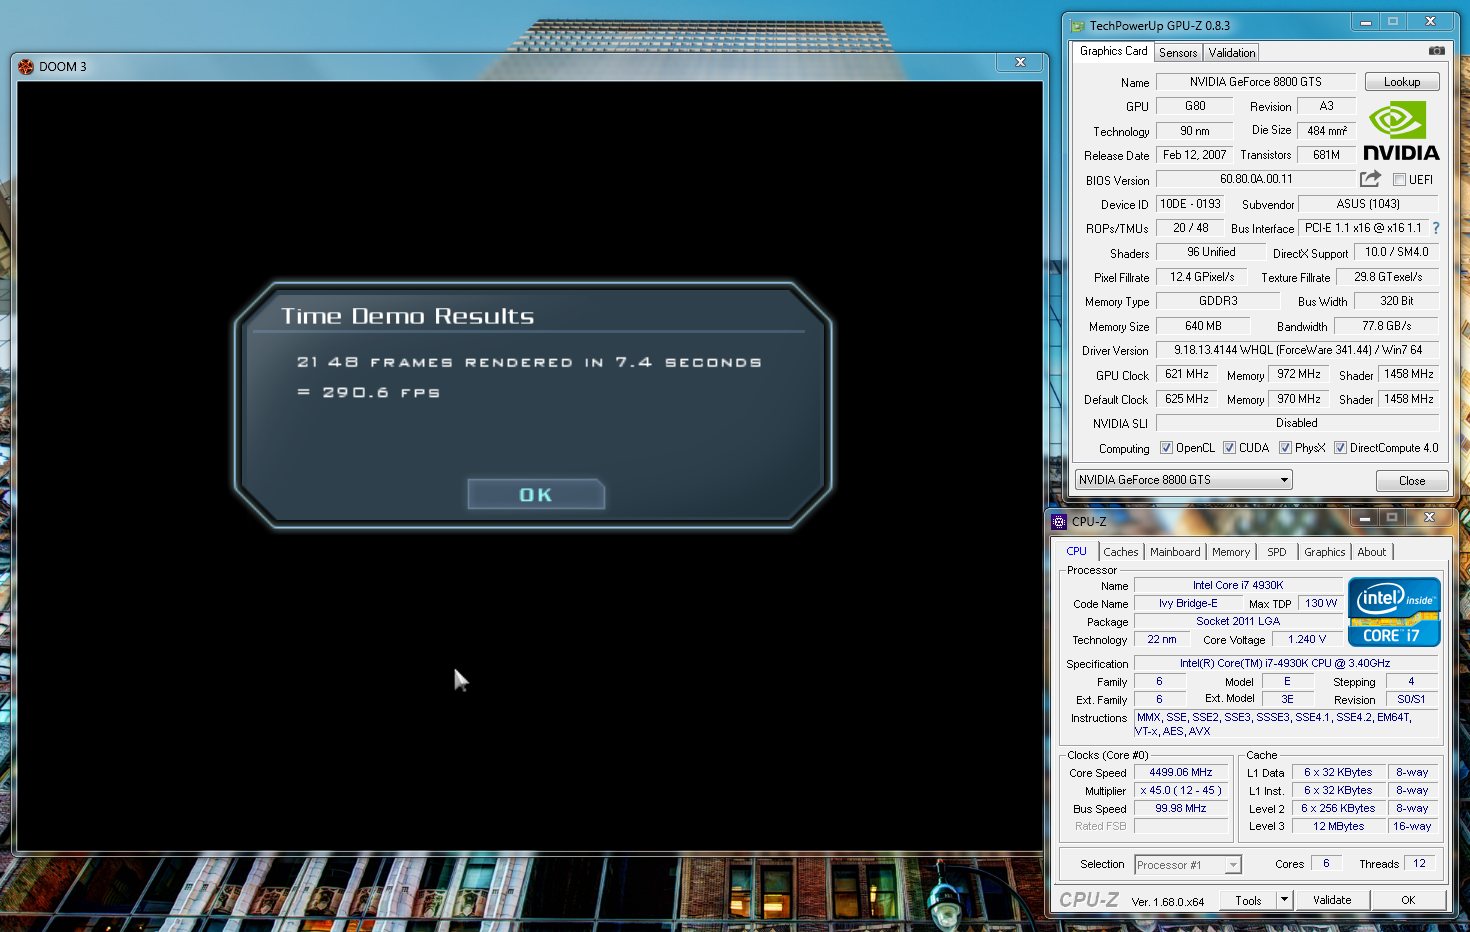Toggle the DirectCompute 4.0 checkbox
Viewport: 1470px width, 932px height.
pos(1340,448)
